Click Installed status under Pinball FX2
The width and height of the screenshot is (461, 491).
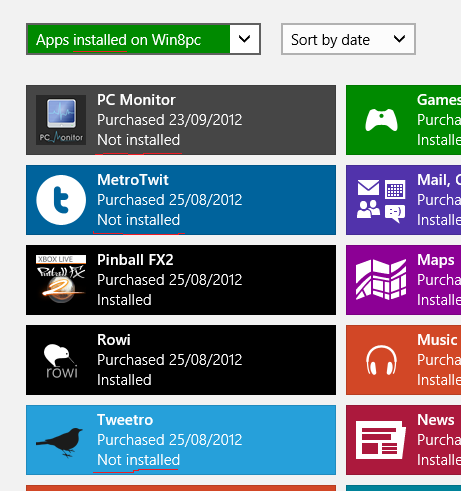[124, 300]
